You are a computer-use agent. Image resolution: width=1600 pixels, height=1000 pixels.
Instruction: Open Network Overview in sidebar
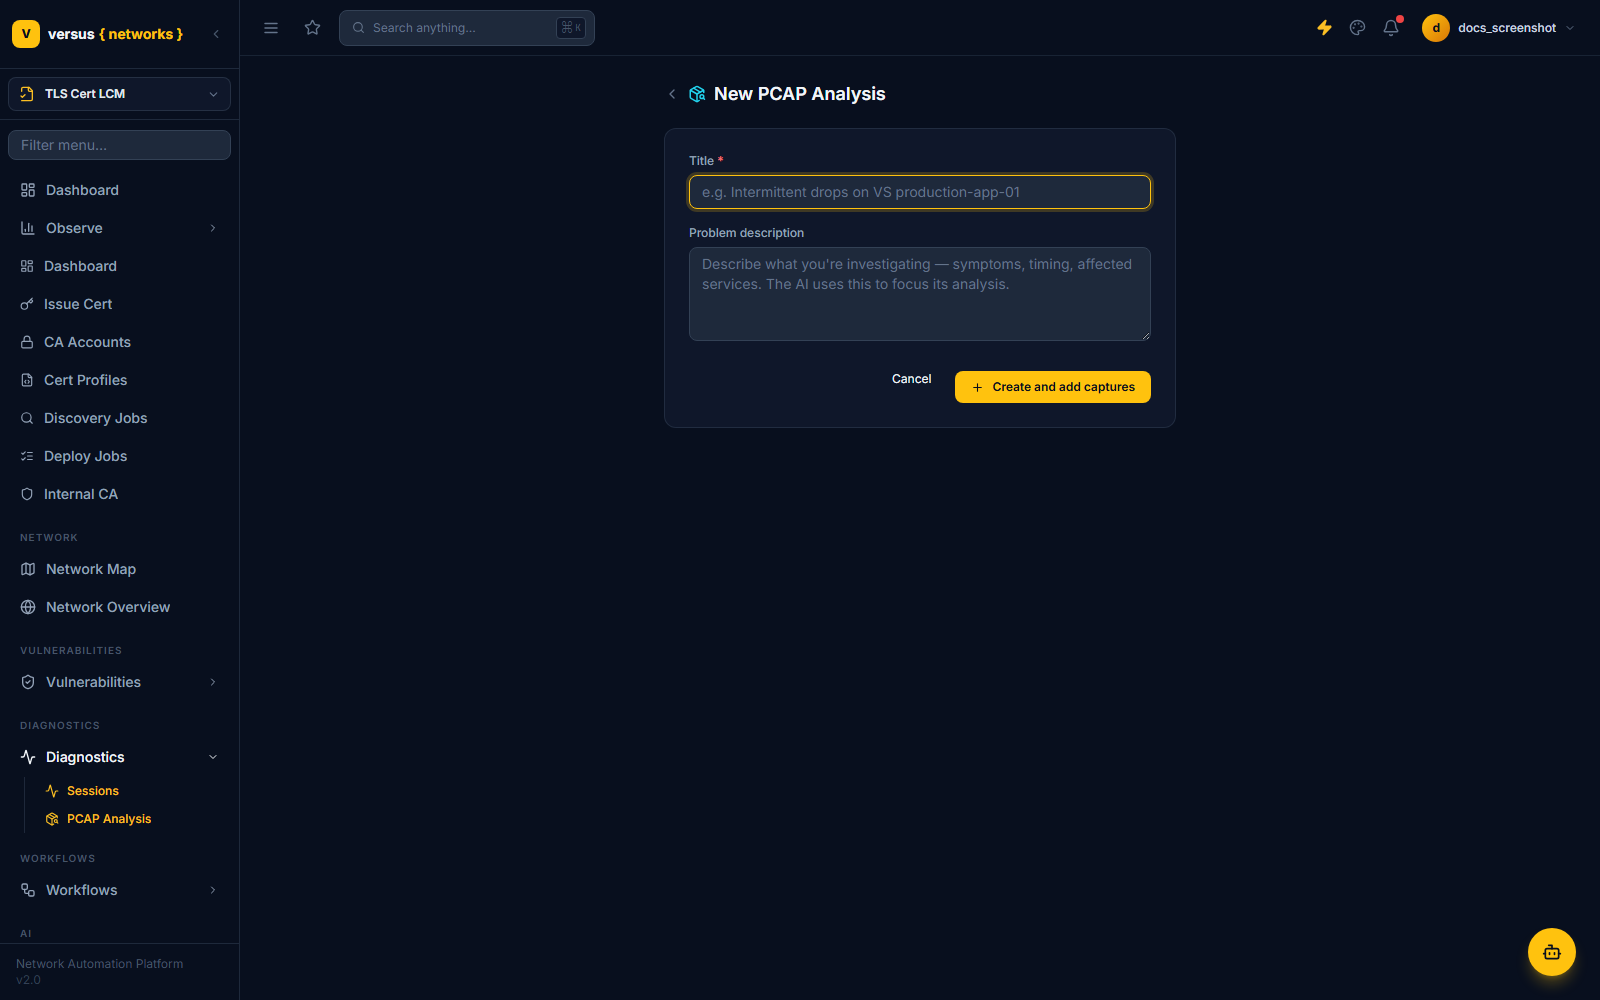point(119,607)
